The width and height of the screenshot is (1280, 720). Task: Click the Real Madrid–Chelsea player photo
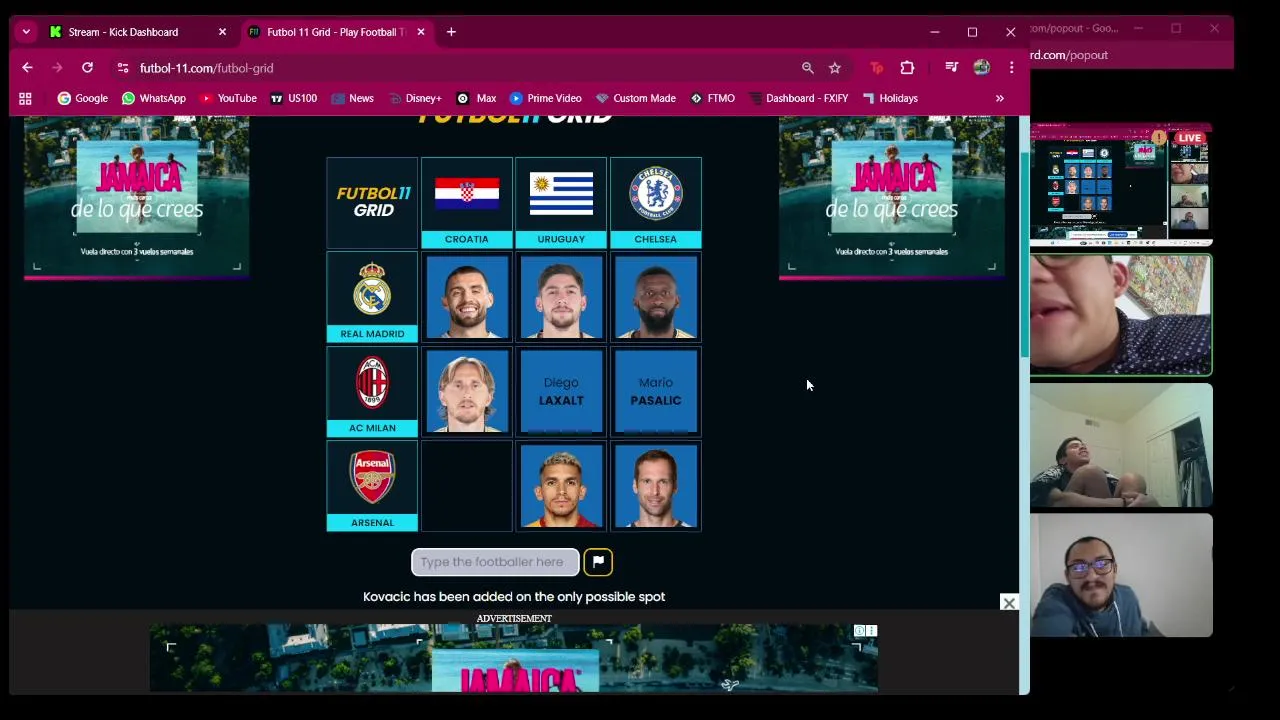pos(655,297)
